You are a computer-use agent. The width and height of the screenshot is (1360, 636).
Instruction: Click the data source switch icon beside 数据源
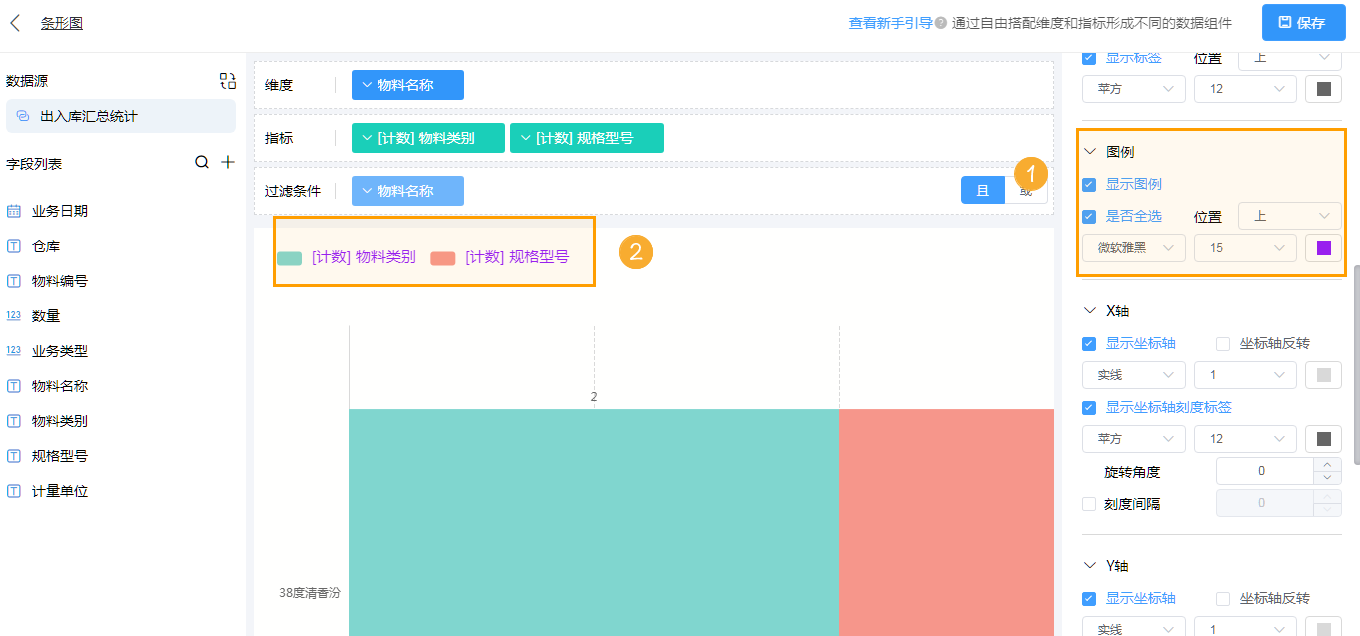(x=228, y=80)
